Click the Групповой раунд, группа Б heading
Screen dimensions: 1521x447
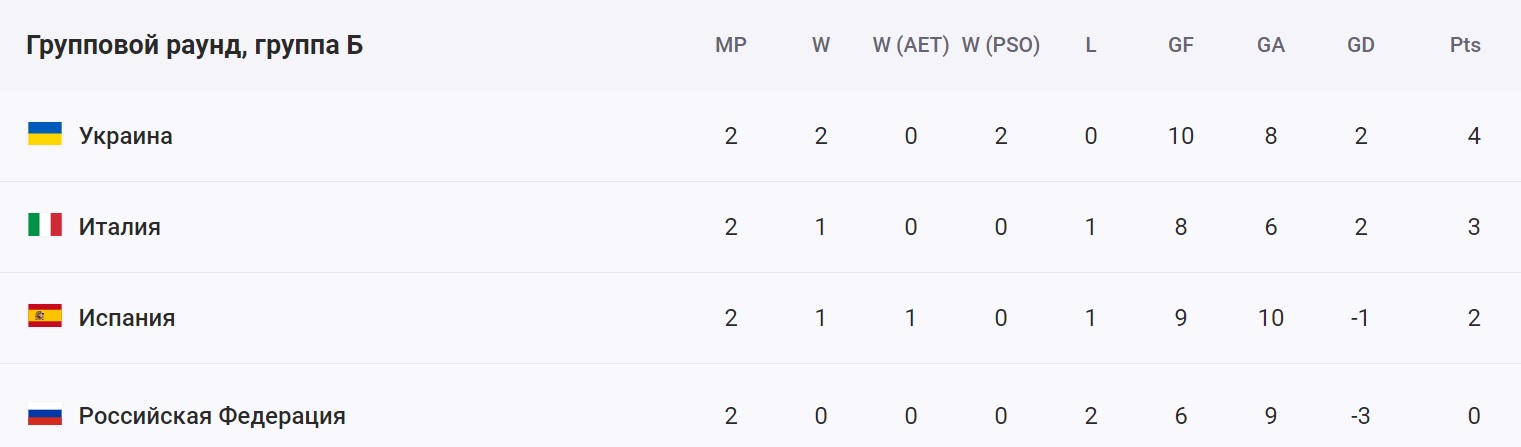194,46
